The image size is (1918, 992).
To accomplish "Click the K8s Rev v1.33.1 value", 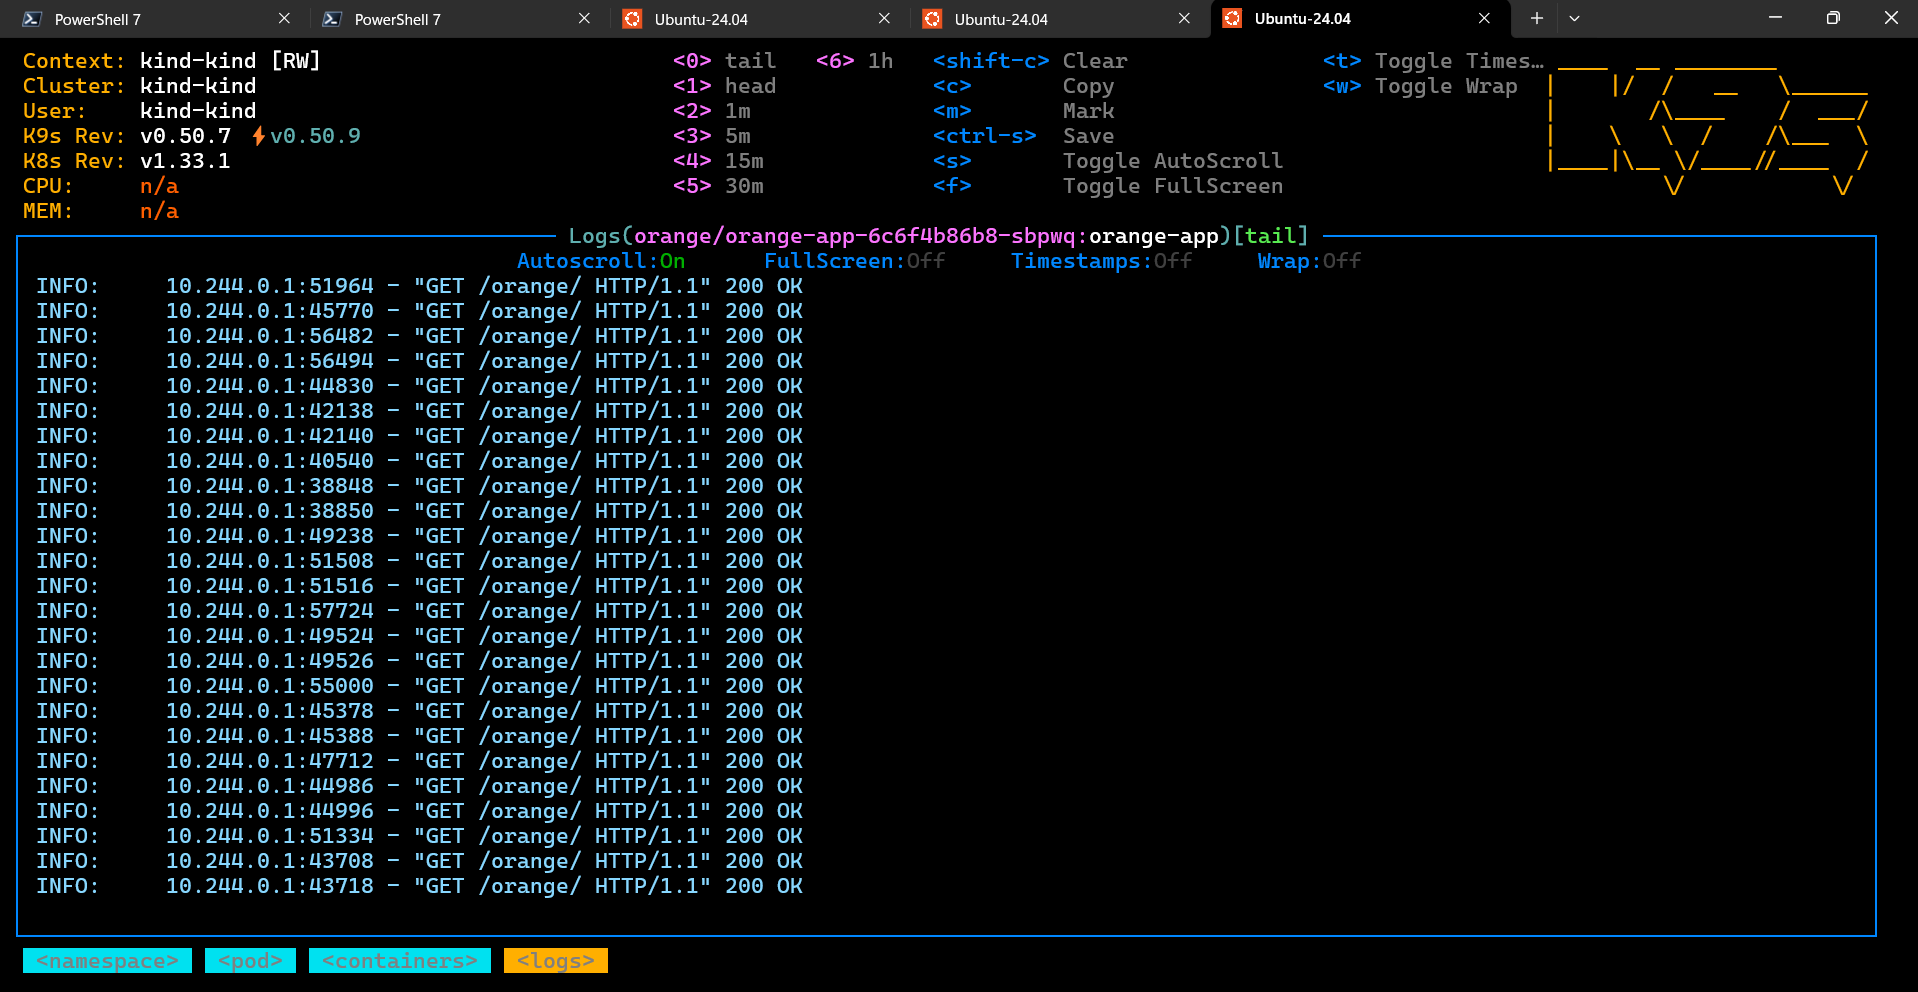I will (x=185, y=161).
